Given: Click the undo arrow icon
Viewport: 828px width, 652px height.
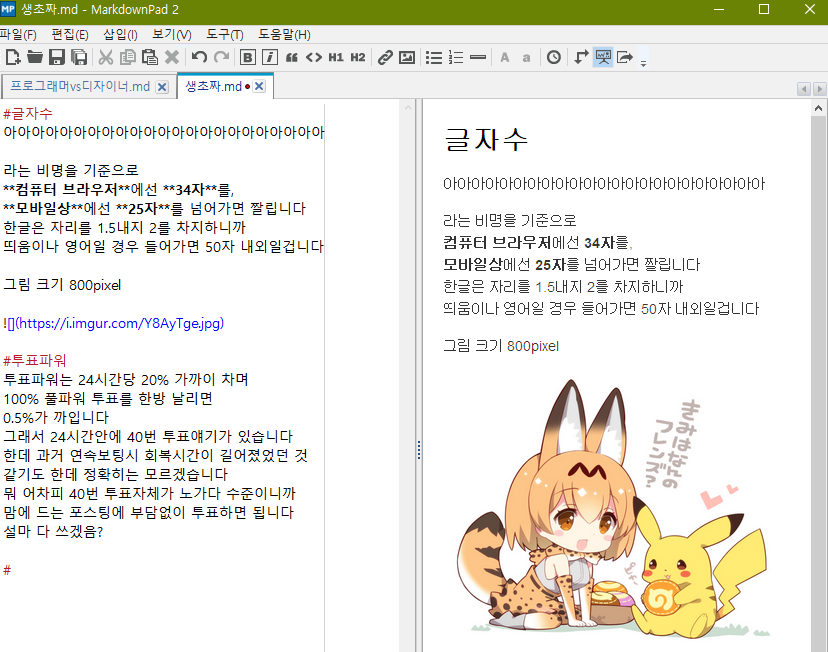Looking at the screenshot, I should click(199, 58).
